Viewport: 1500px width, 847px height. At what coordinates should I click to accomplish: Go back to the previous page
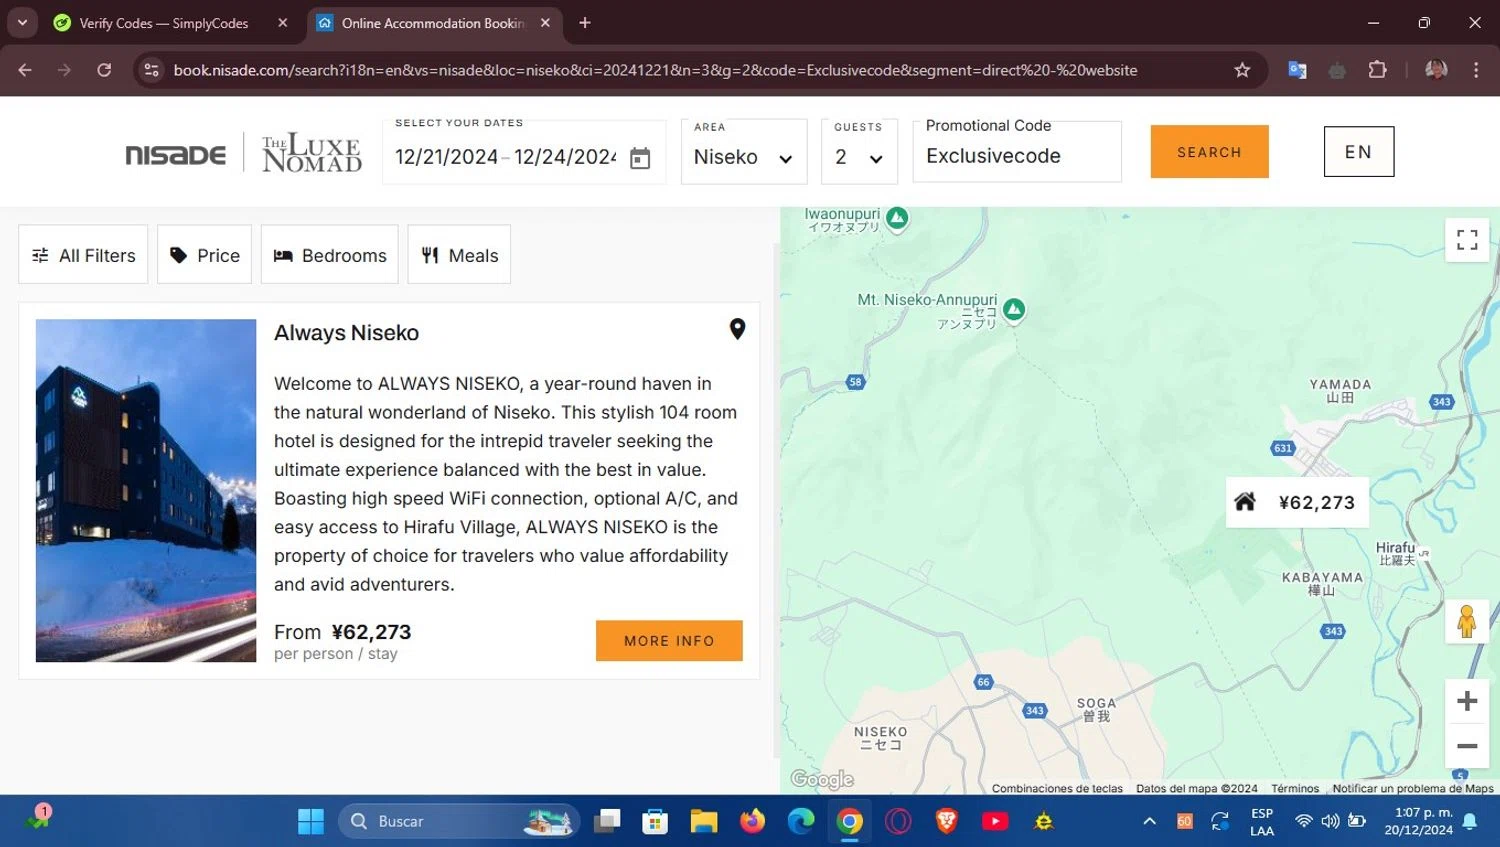click(25, 70)
